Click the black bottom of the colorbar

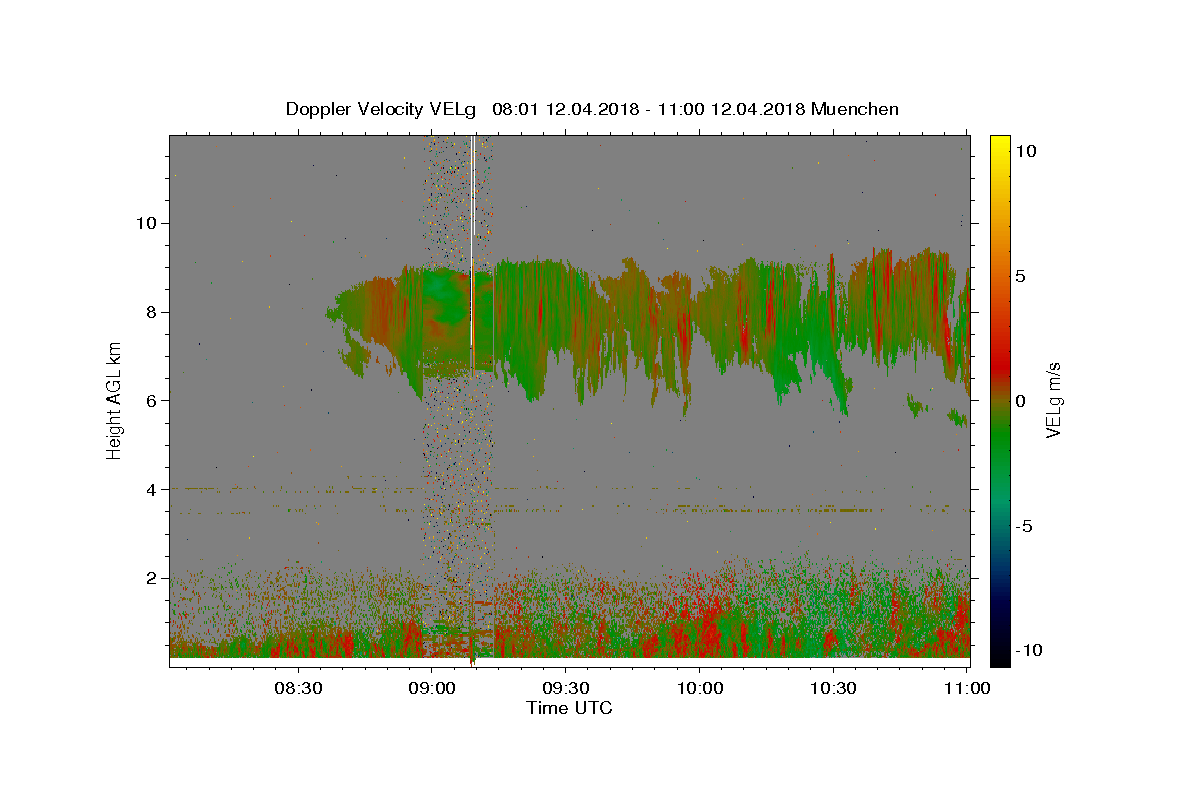[x=999, y=658]
